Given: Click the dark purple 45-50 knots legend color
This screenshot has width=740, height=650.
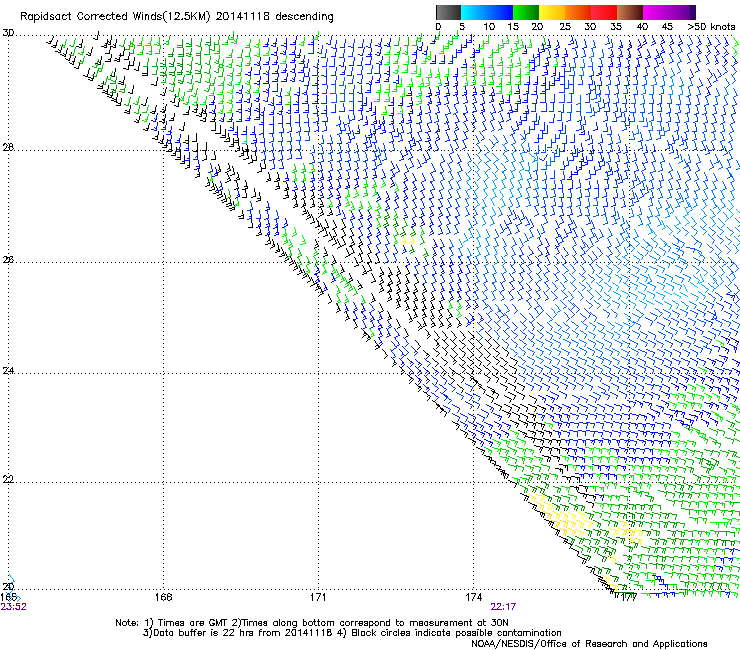Looking at the screenshot, I should pos(682,12).
